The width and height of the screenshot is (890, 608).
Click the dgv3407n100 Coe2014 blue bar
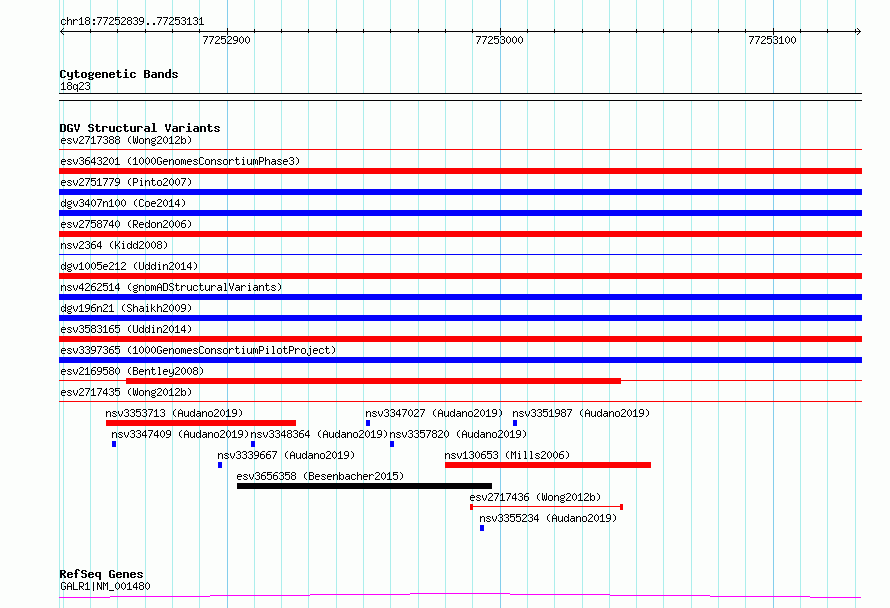coord(460,213)
